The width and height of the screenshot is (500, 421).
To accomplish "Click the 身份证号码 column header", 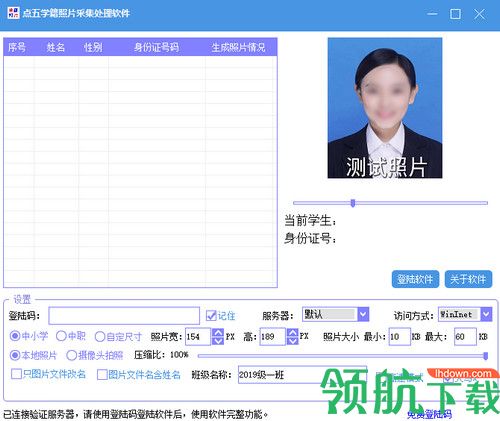I will tap(156, 47).
